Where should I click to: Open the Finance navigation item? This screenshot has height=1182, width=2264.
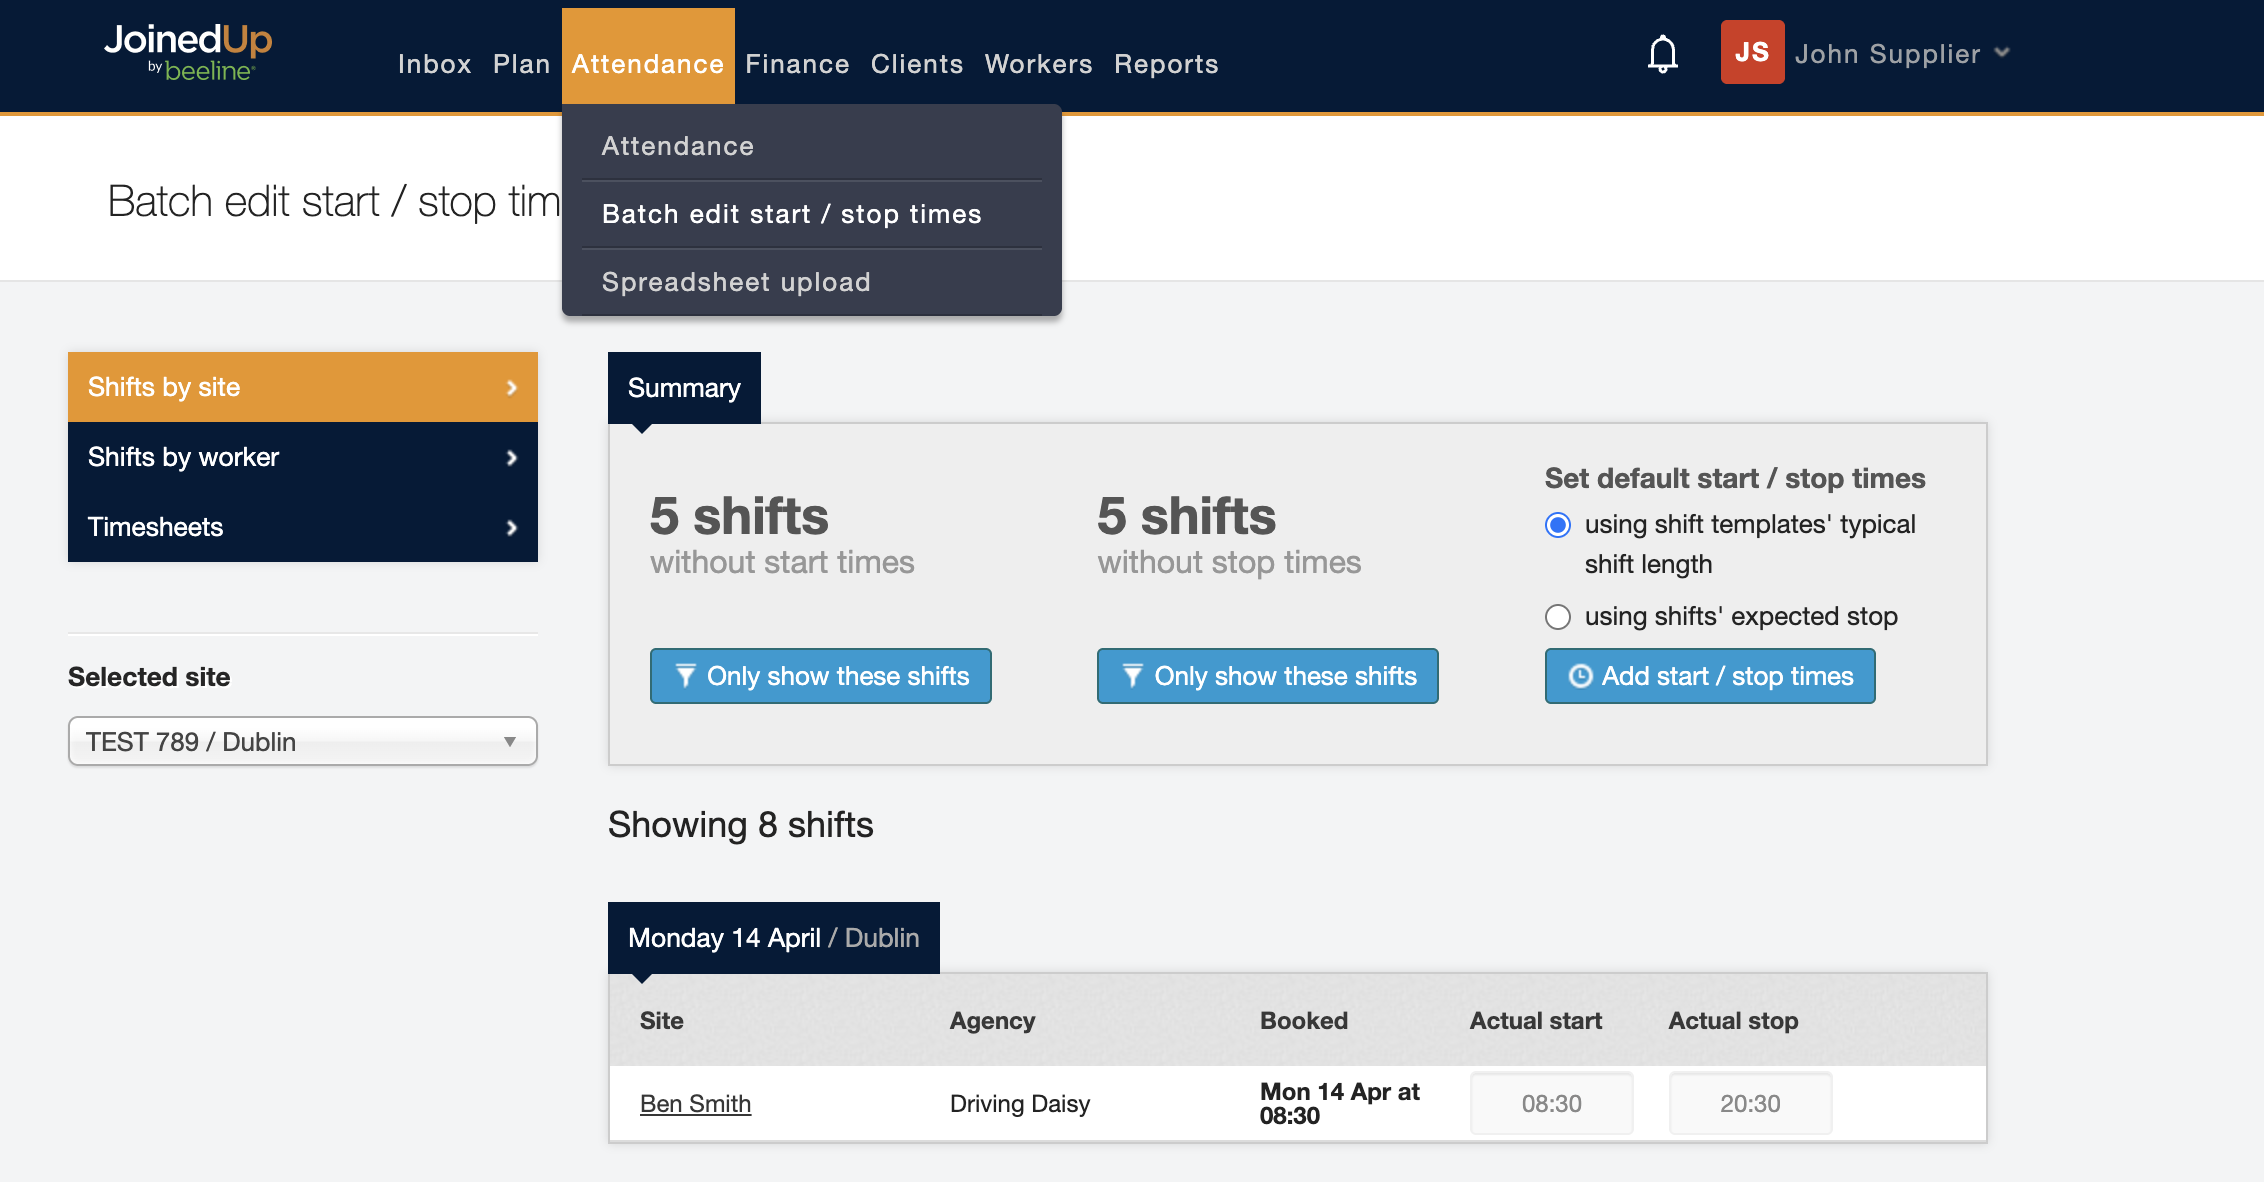pos(797,64)
